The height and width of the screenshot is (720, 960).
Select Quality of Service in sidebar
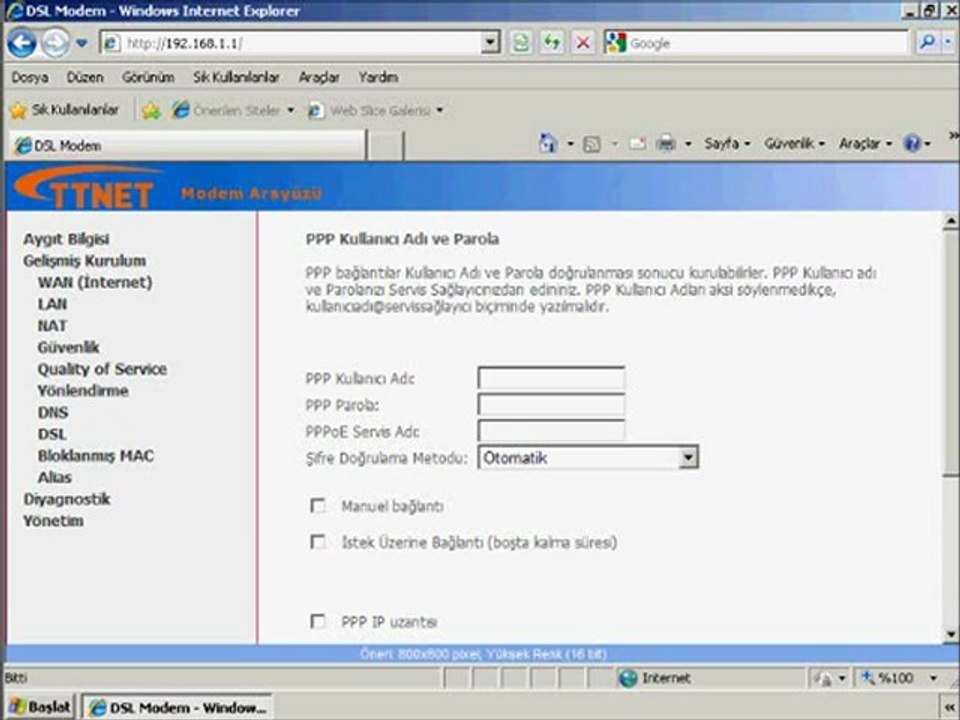(x=102, y=369)
